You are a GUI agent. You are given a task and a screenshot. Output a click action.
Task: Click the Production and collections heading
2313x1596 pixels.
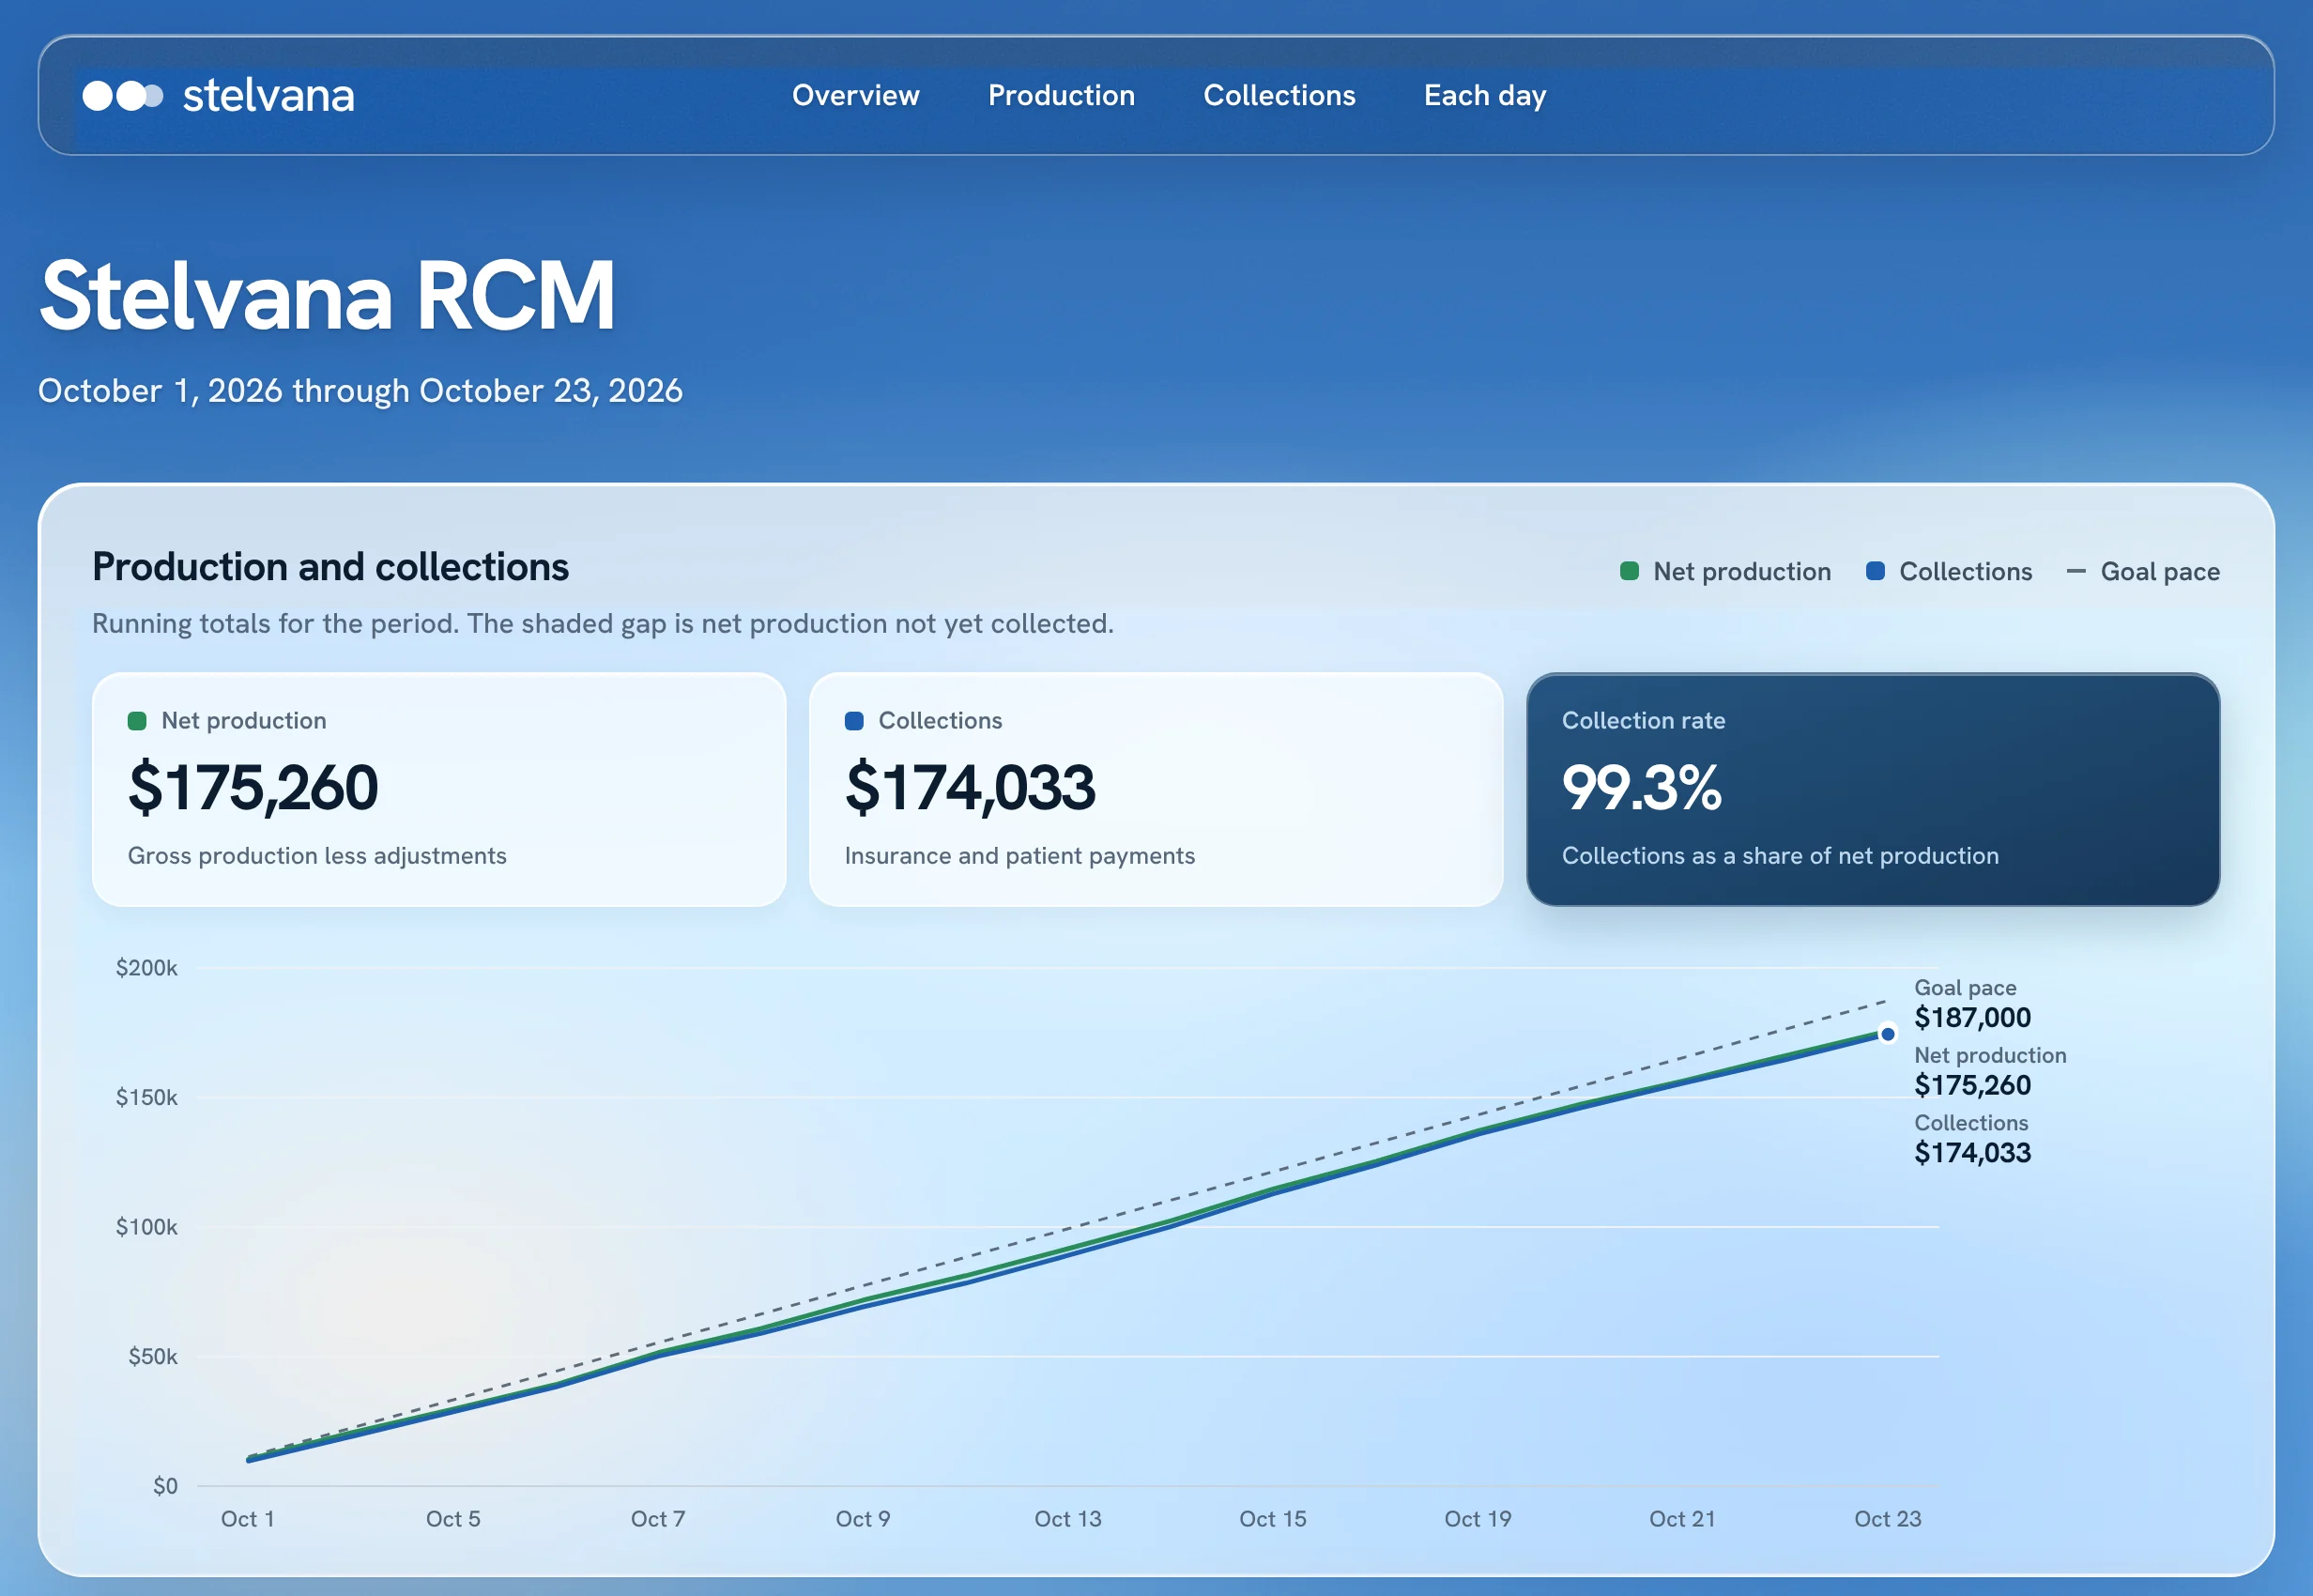[330, 567]
